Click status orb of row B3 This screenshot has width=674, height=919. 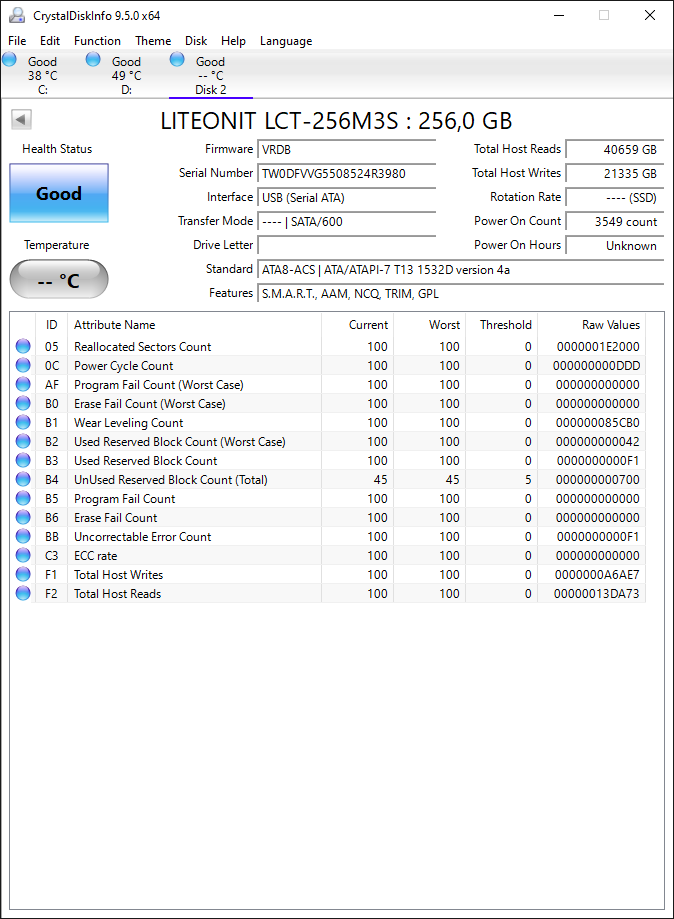tap(23, 461)
